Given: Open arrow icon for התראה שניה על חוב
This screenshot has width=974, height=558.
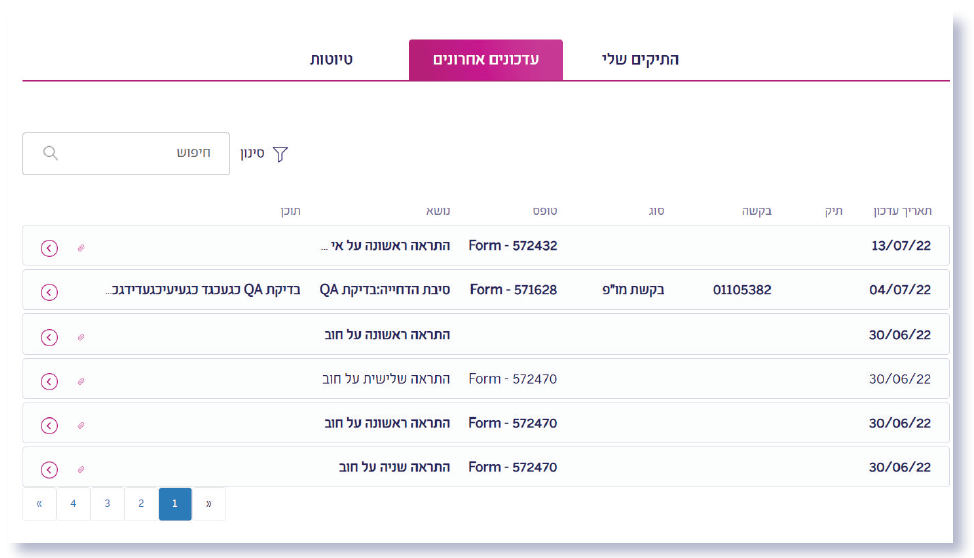Looking at the screenshot, I should point(49,468).
